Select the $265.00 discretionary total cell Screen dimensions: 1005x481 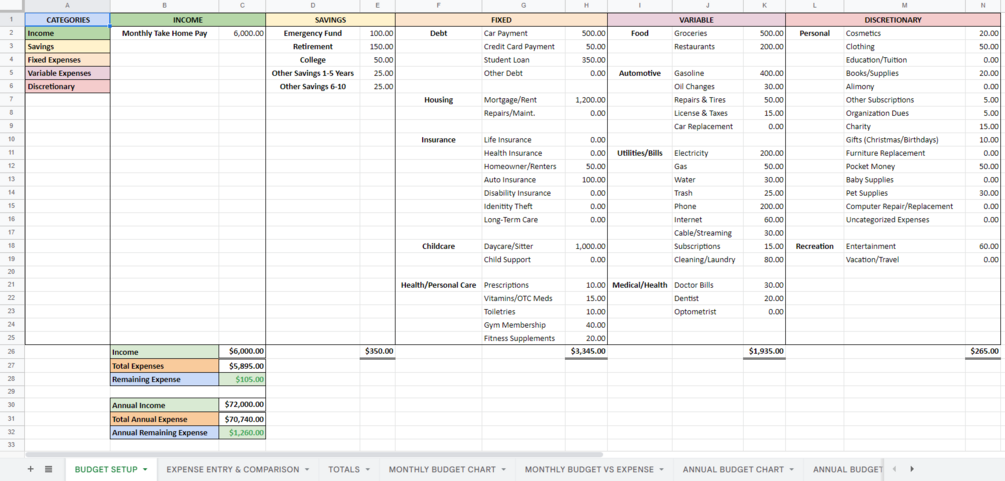point(983,351)
